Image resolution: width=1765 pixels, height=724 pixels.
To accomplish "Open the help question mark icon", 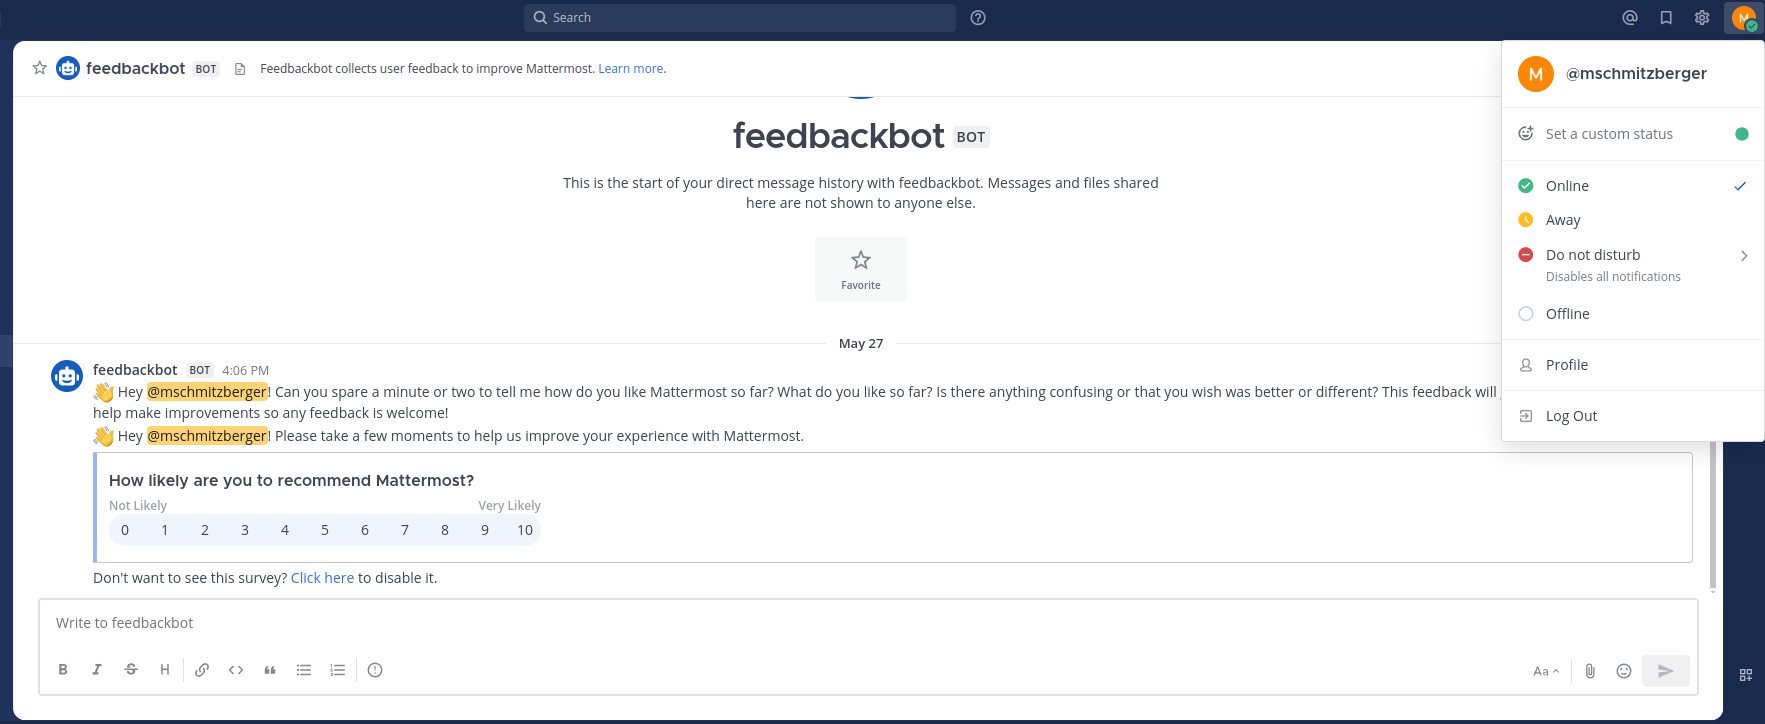I will 978,18.
